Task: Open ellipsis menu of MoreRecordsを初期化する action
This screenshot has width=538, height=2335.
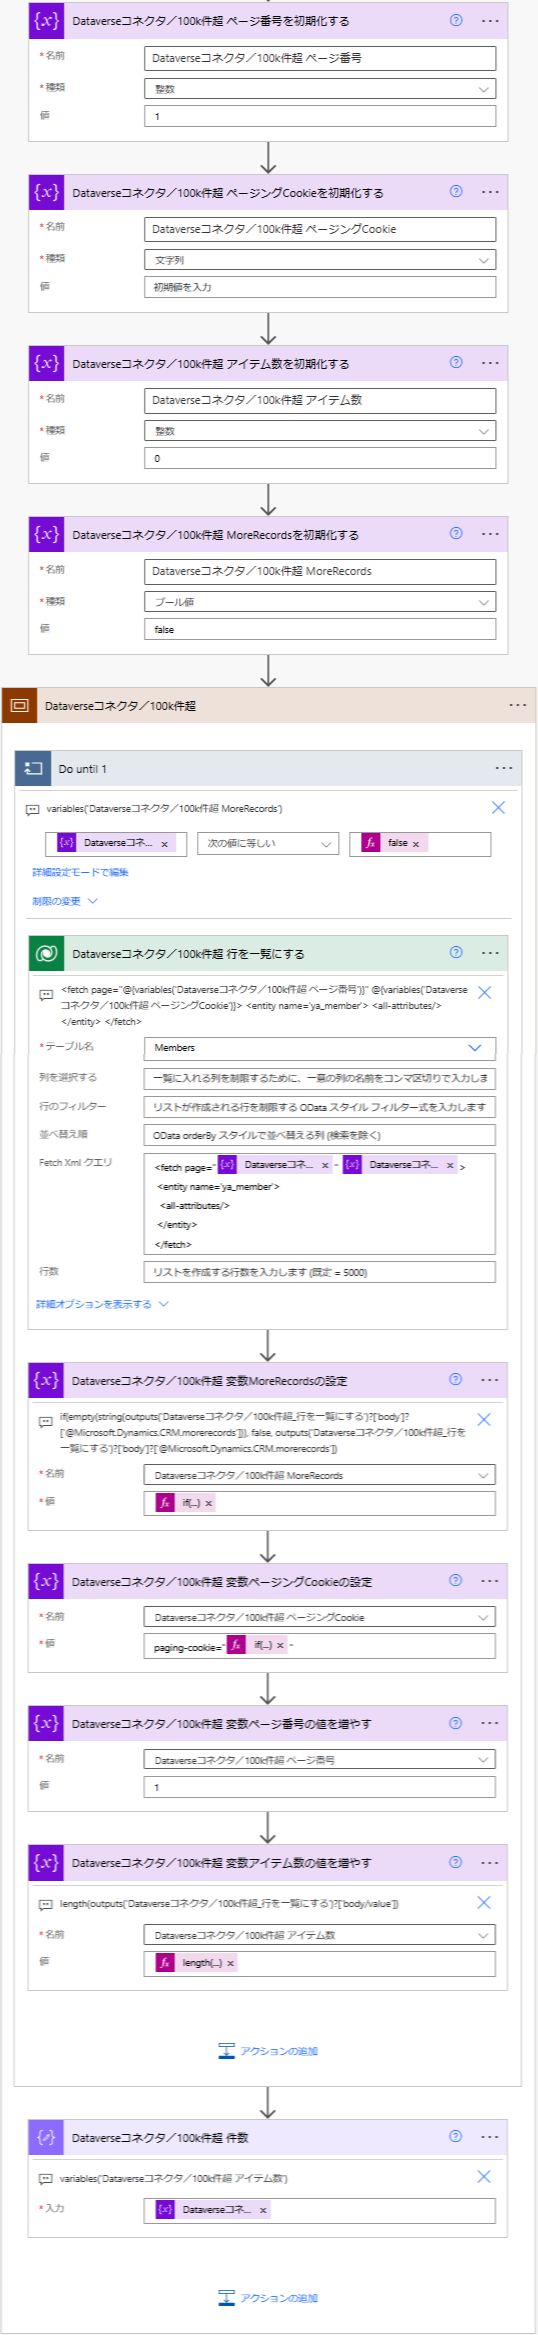Action: click(x=490, y=533)
